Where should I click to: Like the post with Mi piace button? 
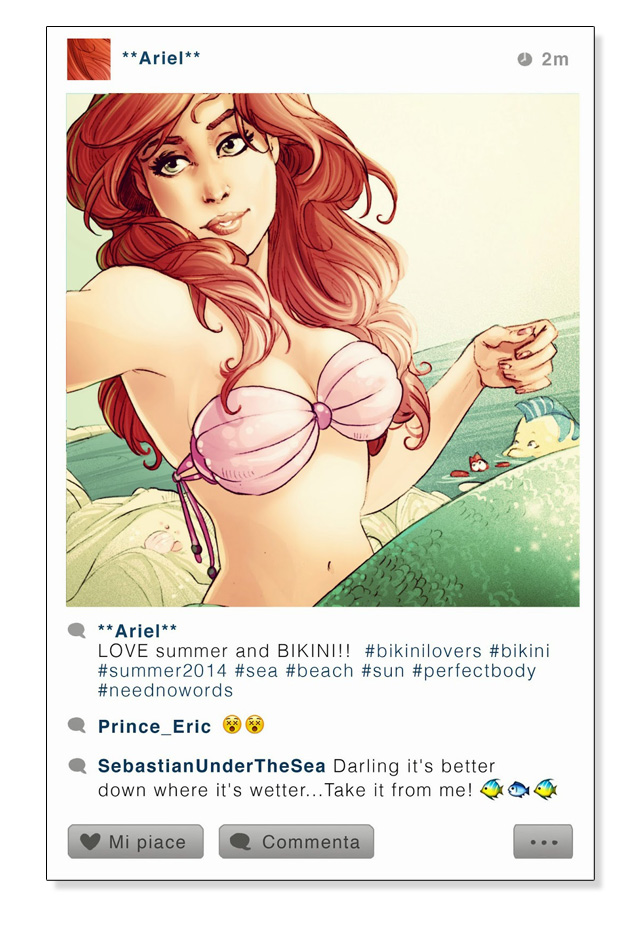tap(135, 841)
